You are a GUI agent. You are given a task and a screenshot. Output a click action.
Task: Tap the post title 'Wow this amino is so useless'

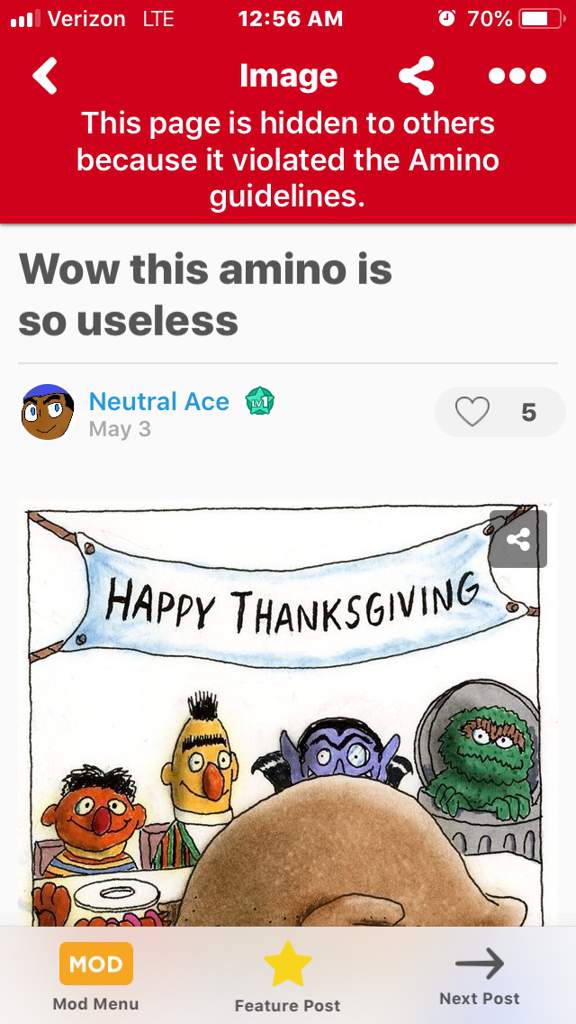click(x=205, y=295)
